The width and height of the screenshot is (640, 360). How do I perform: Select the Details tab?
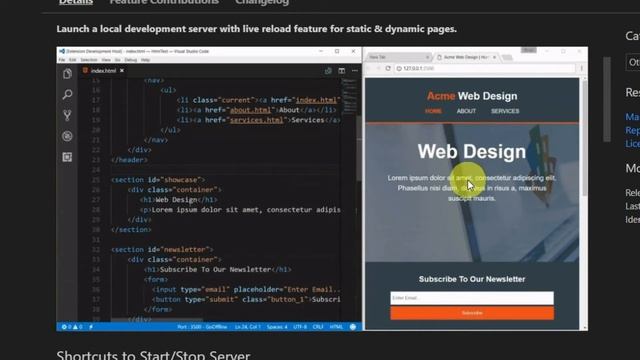pyautogui.click(x=76, y=2)
